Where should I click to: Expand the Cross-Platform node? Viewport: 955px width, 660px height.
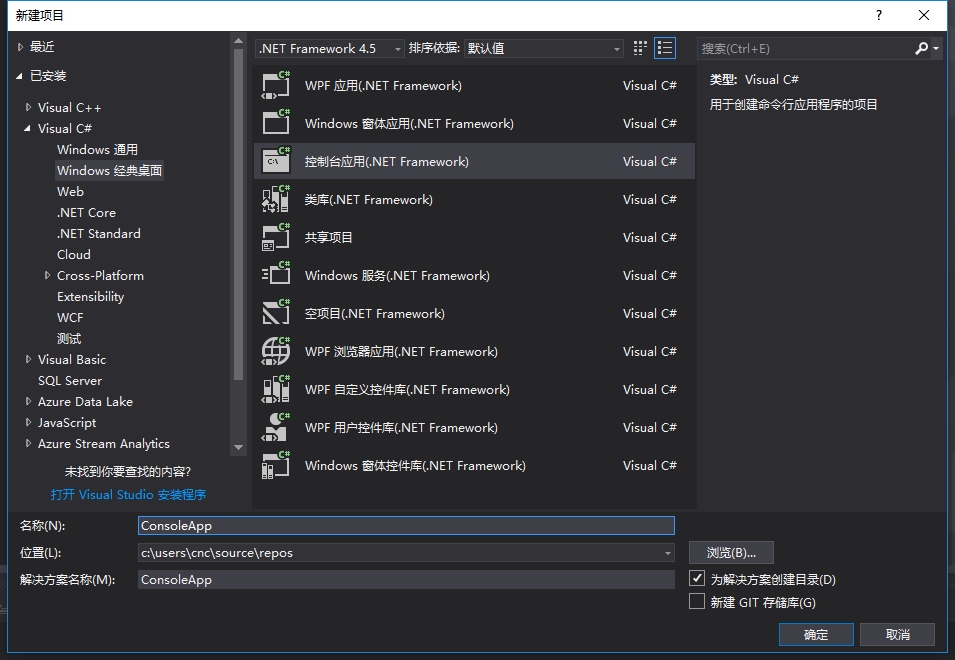coord(47,275)
